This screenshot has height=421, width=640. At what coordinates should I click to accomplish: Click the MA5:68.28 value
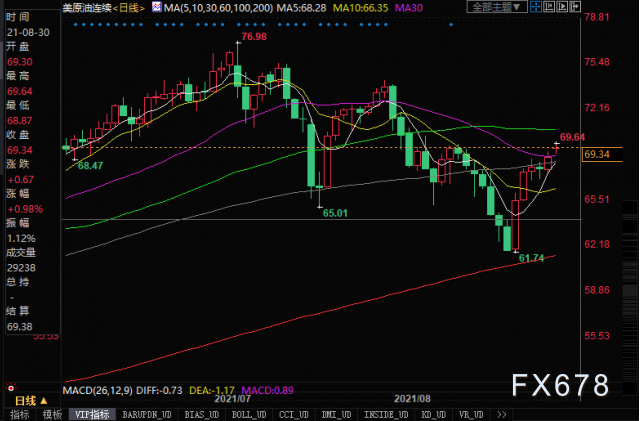tap(301, 7)
